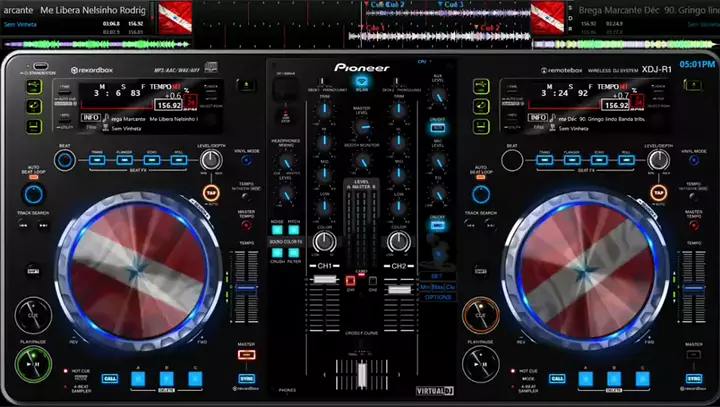Toggle left deck Vinyl Mode
Image resolution: width=720 pixels, height=407 pixels.
click(x=247, y=160)
